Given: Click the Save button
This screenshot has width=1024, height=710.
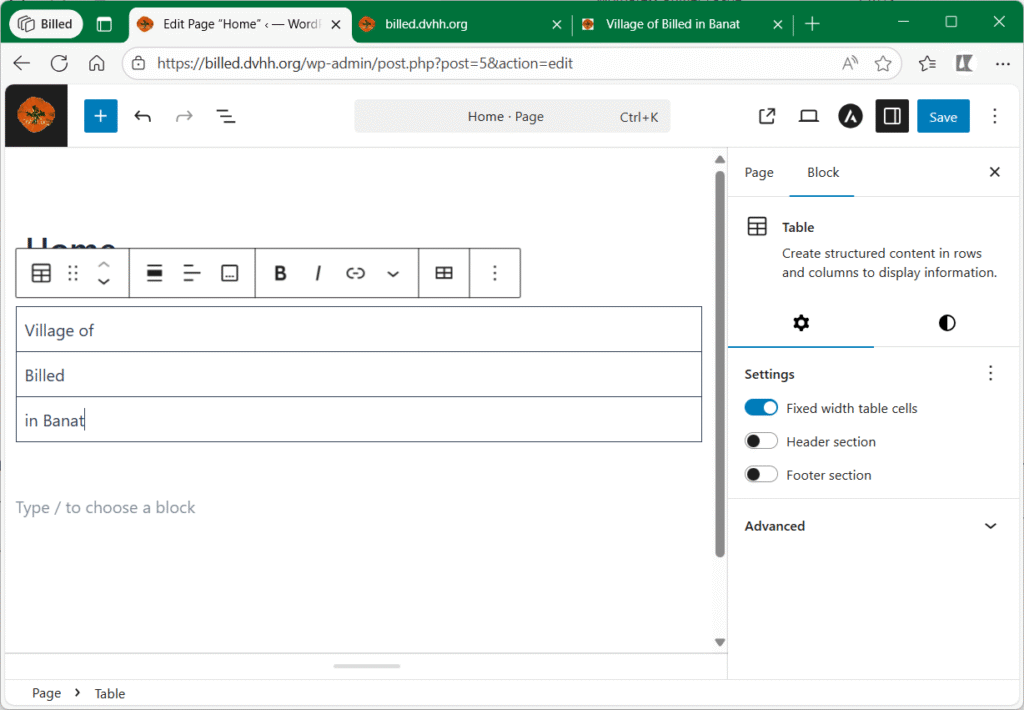Looking at the screenshot, I should [943, 117].
